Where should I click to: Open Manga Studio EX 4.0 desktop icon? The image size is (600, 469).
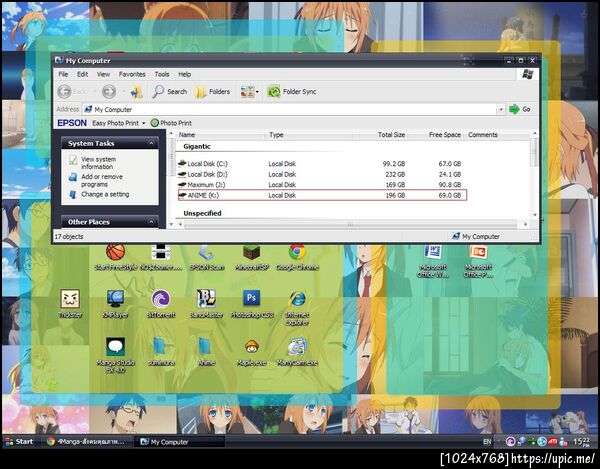point(115,355)
